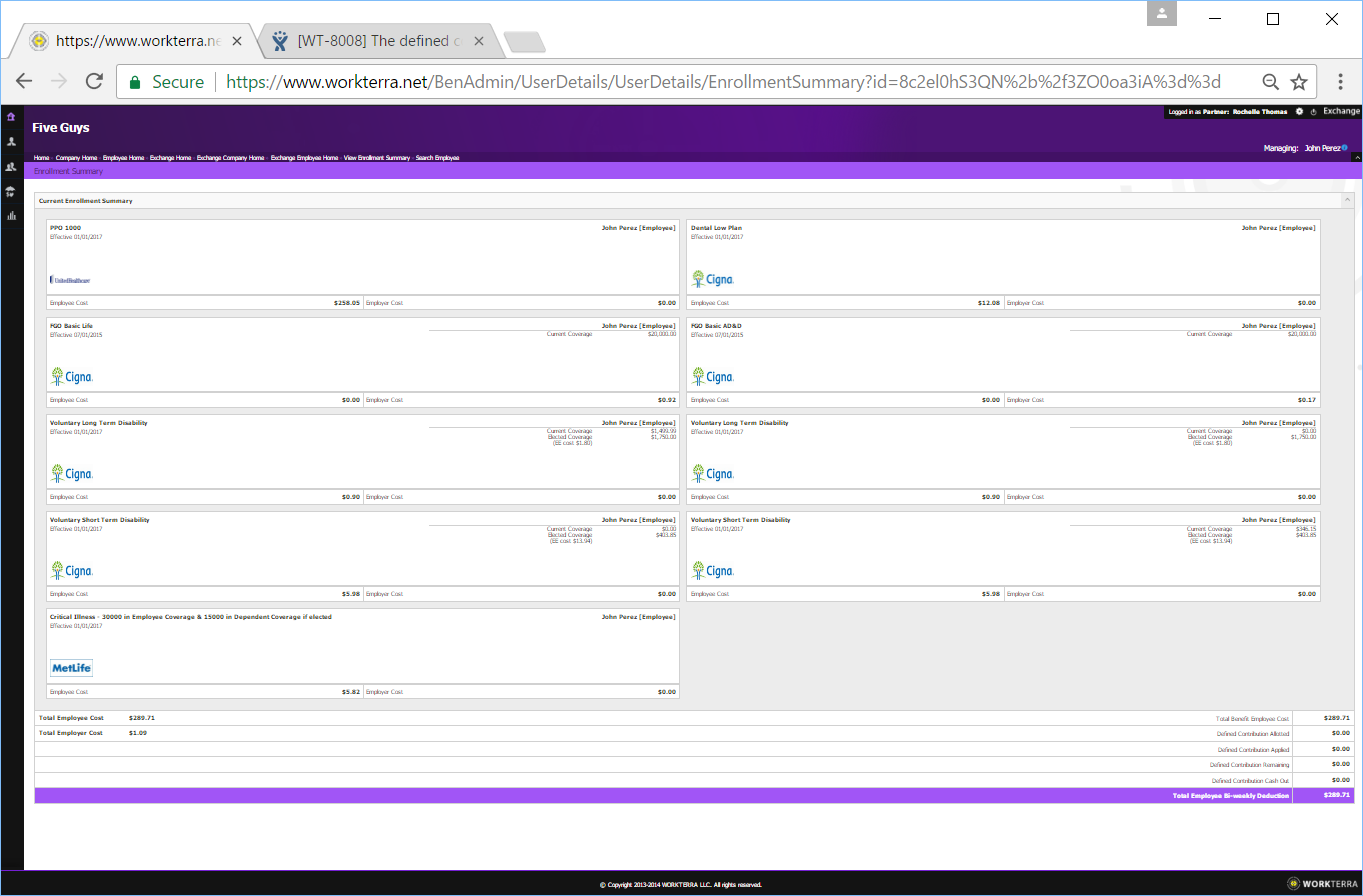Screen dimensions: 1363x896
Task: Open Exchange Home navigation link
Action: click(x=170, y=158)
